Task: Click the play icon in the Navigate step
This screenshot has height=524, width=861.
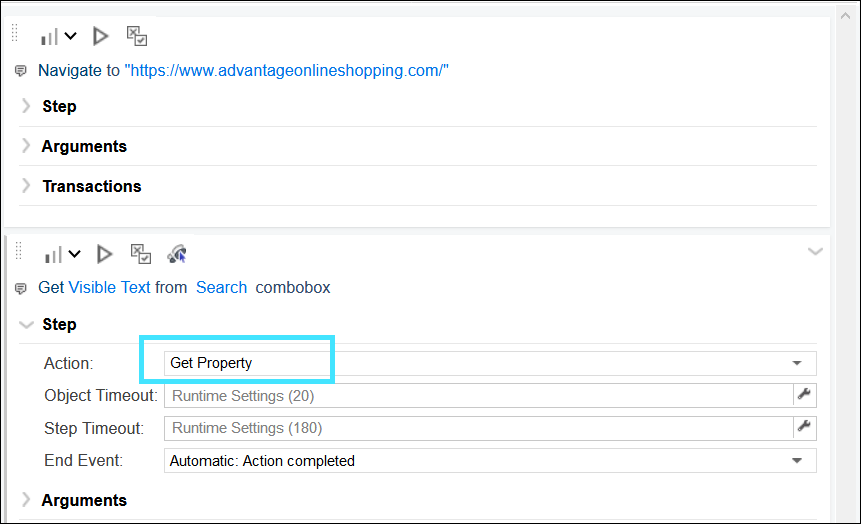Action: click(x=100, y=36)
